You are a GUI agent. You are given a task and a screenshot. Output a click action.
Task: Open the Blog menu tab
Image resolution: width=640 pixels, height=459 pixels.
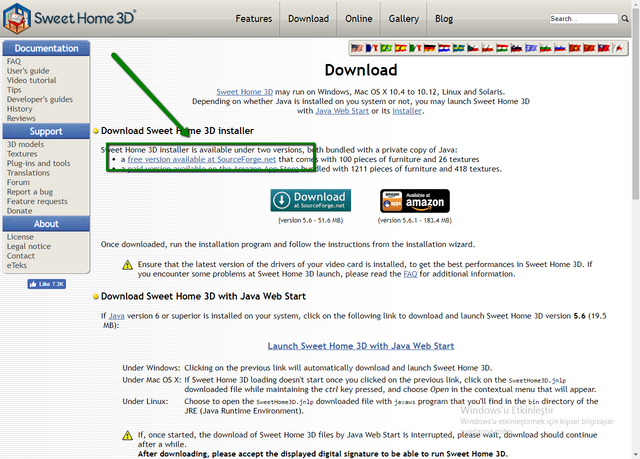pos(444,19)
